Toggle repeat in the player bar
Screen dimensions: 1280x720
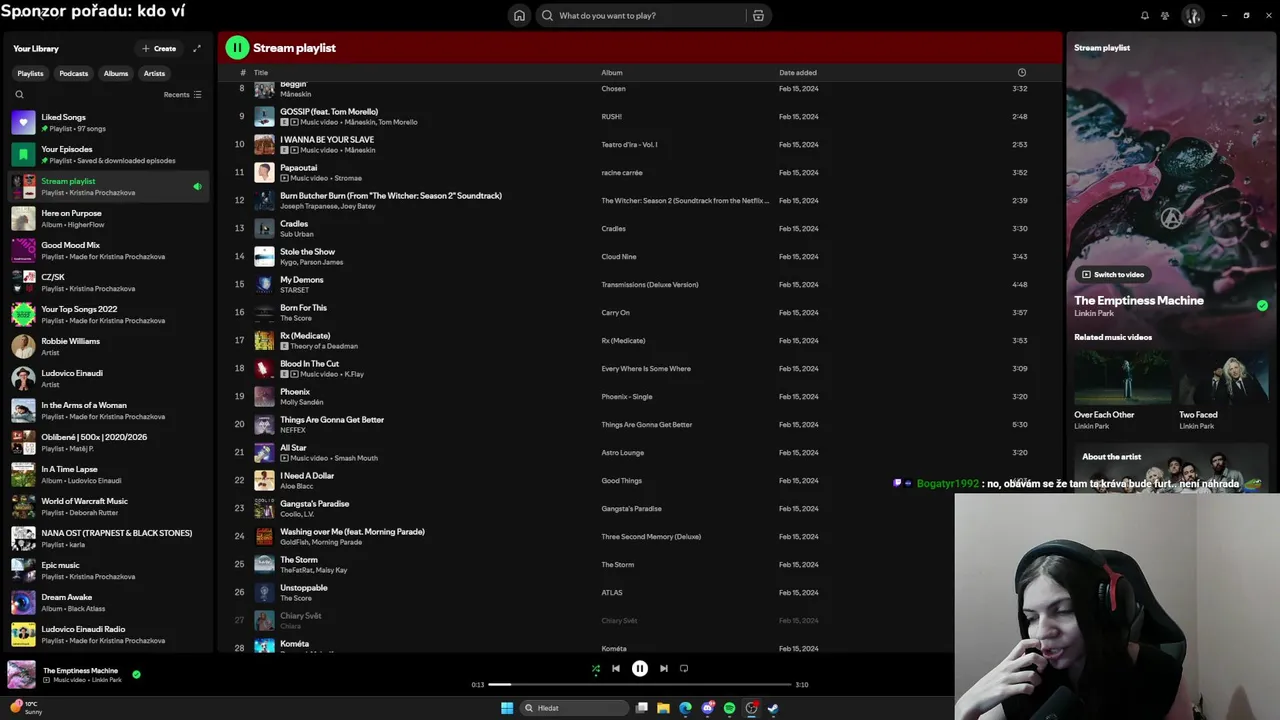pos(684,668)
